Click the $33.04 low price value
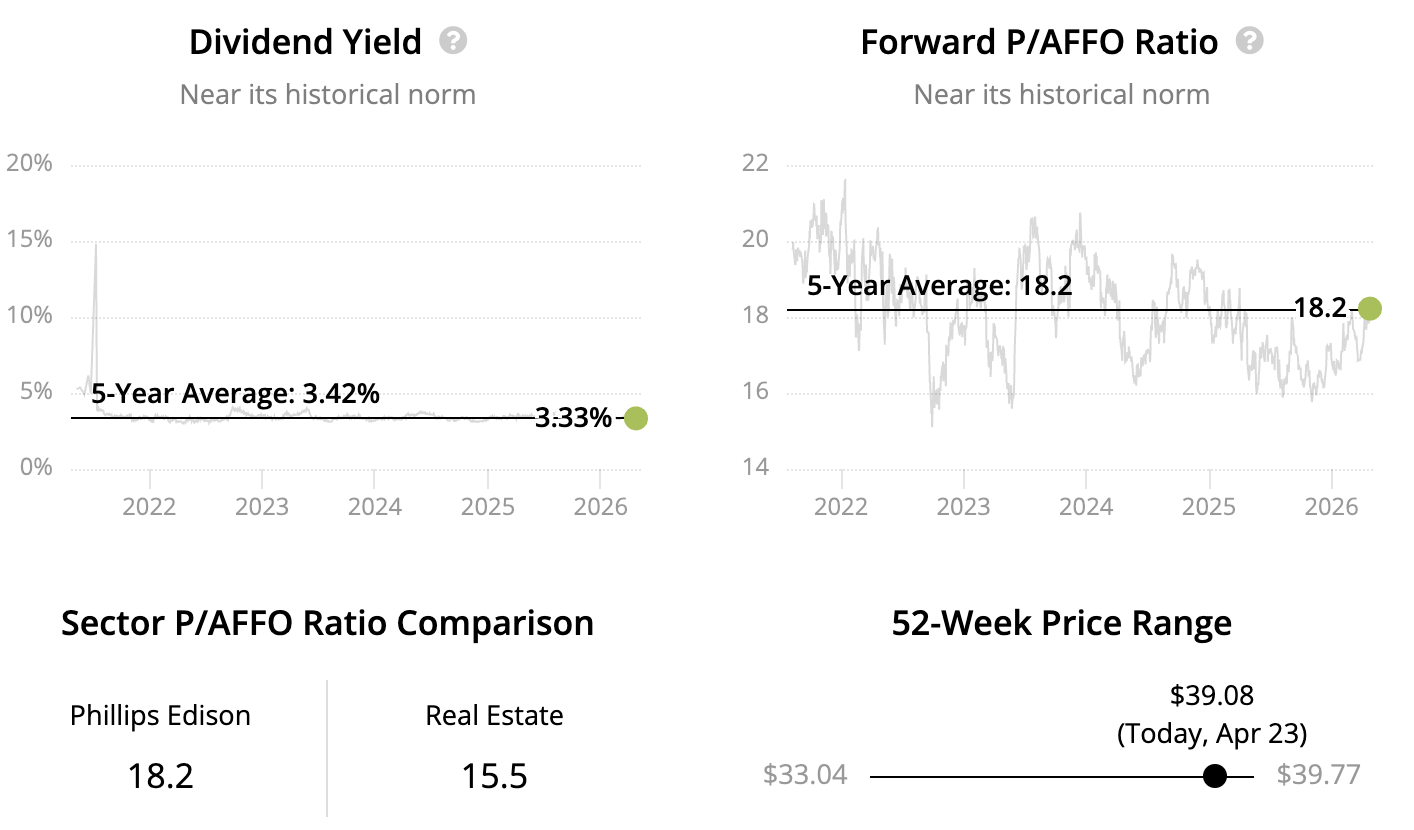The image size is (1414, 830). pos(804,776)
